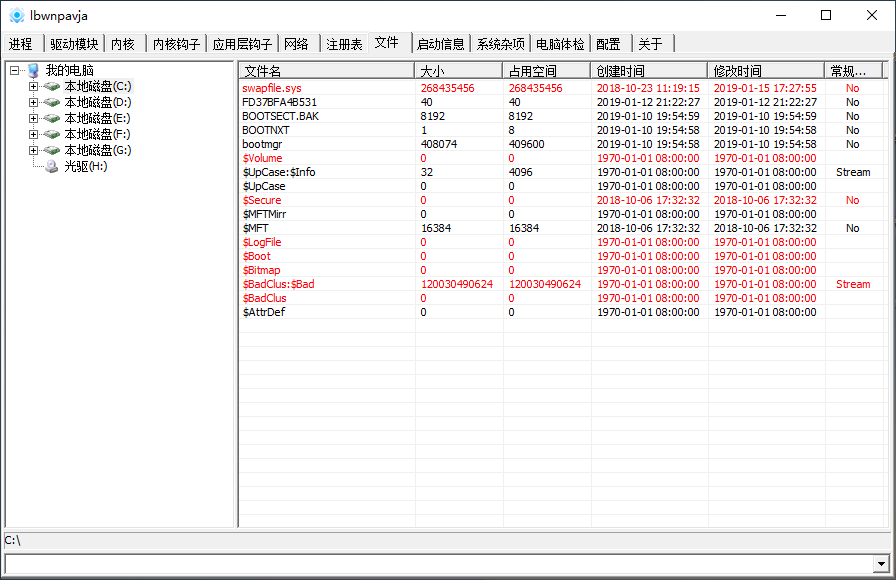The height and width of the screenshot is (580, 896).
Task: Select the local disk (G:) drive icon
Action: (52, 150)
